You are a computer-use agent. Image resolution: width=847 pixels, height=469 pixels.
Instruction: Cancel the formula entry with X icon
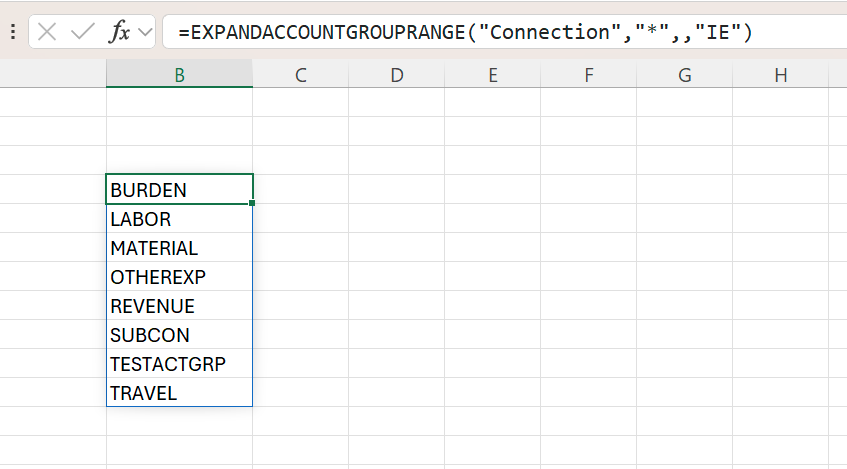pos(47,32)
